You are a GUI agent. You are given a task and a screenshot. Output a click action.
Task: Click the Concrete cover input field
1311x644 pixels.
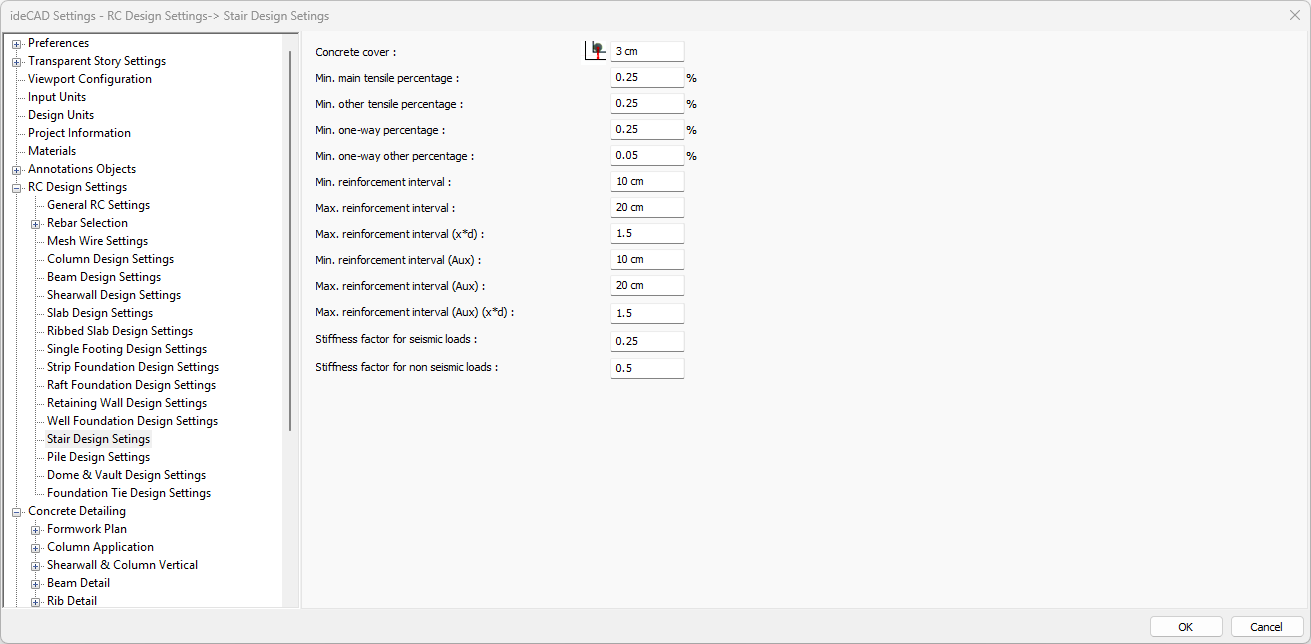pos(647,51)
